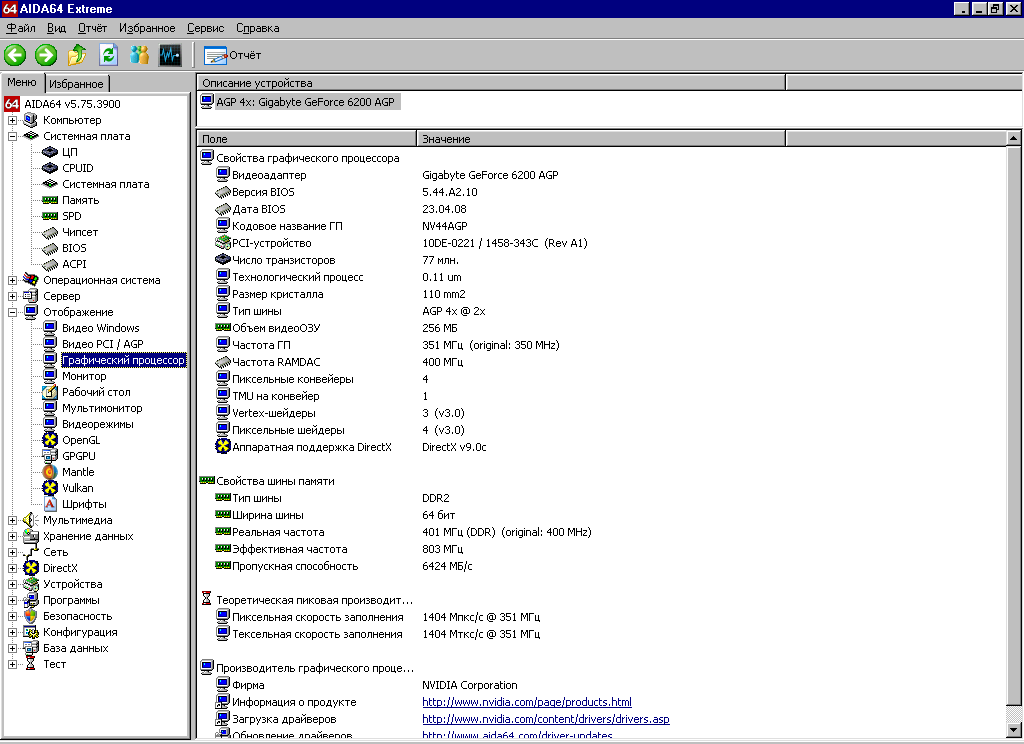Select Монитор in the Отображение section
This screenshot has height=744, width=1024.
coord(84,376)
